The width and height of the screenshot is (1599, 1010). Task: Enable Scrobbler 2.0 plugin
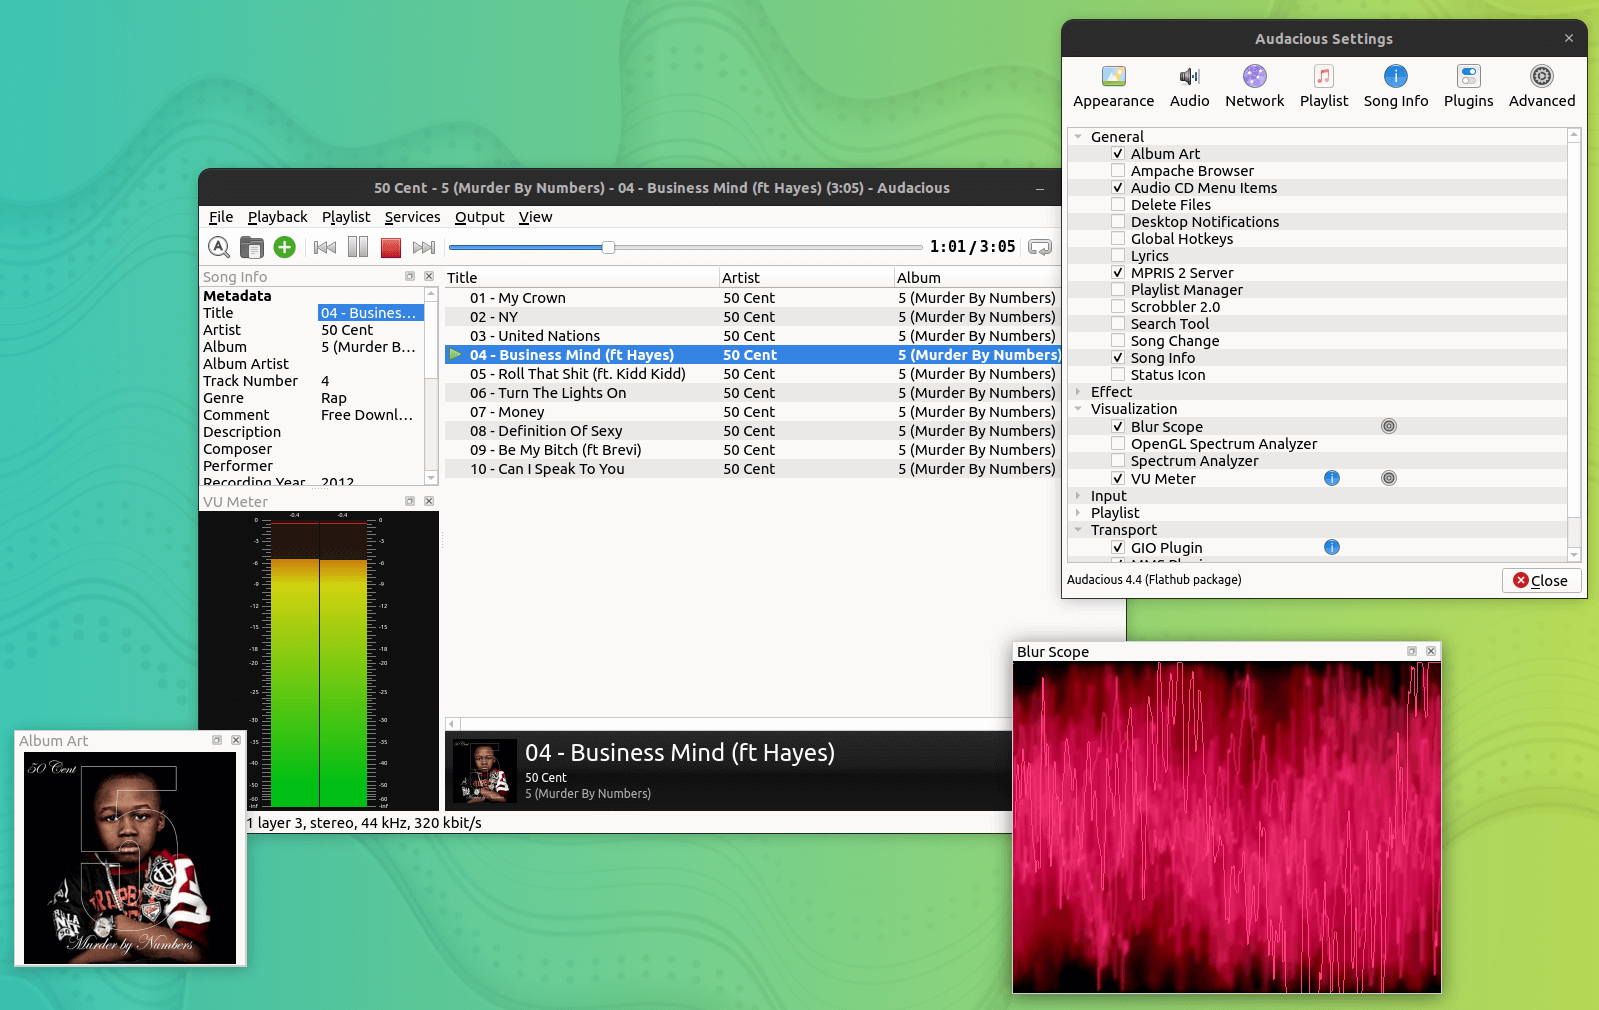(1118, 307)
